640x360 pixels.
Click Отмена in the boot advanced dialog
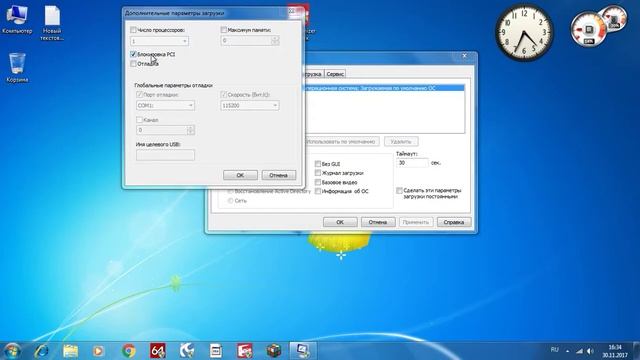(278, 175)
